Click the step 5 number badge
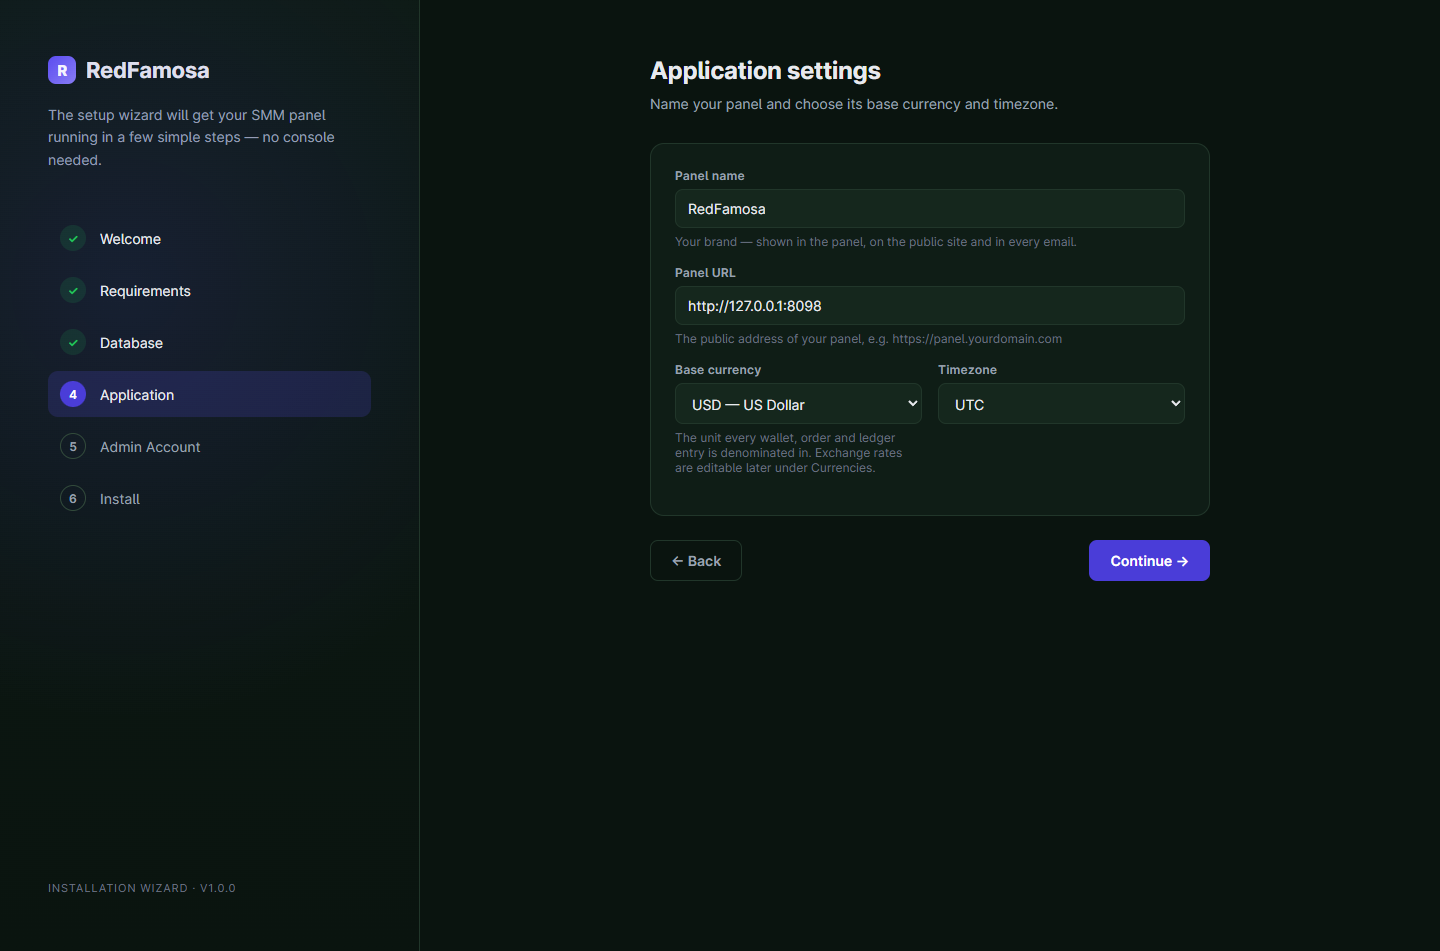Image resolution: width=1440 pixels, height=951 pixels. coord(73,447)
